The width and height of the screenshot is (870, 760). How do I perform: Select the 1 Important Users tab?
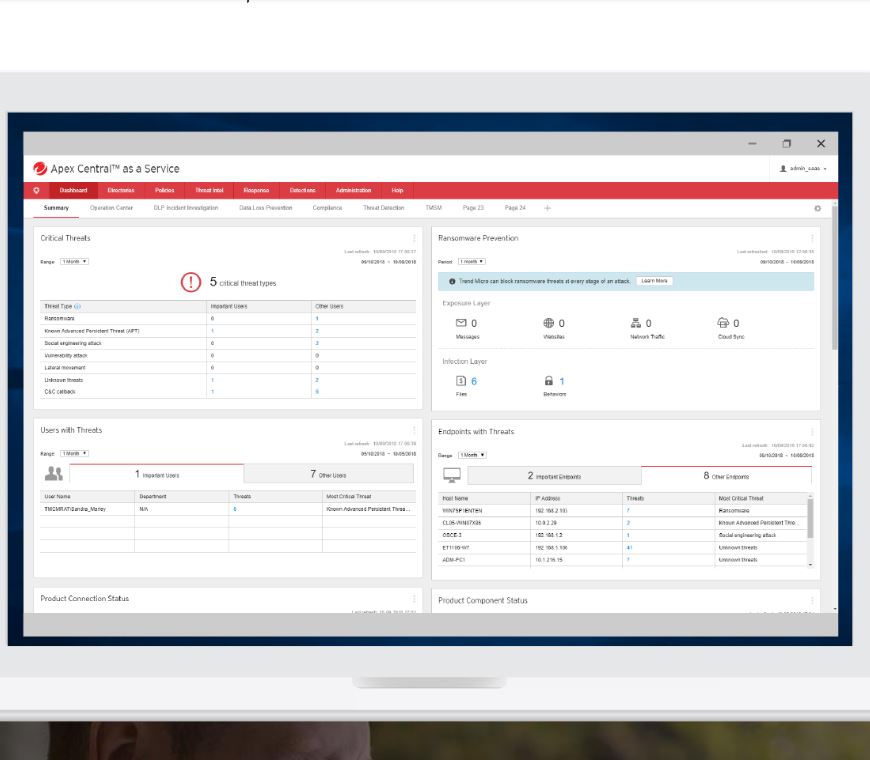(156, 474)
